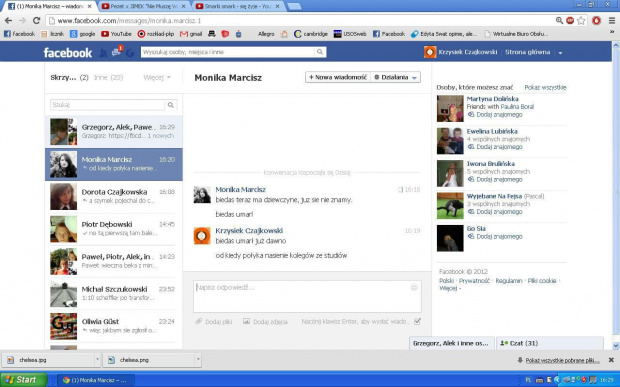Show more bookmarks with the double chevron
Image resolution: width=620 pixels, height=387 pixels.
(612, 32)
